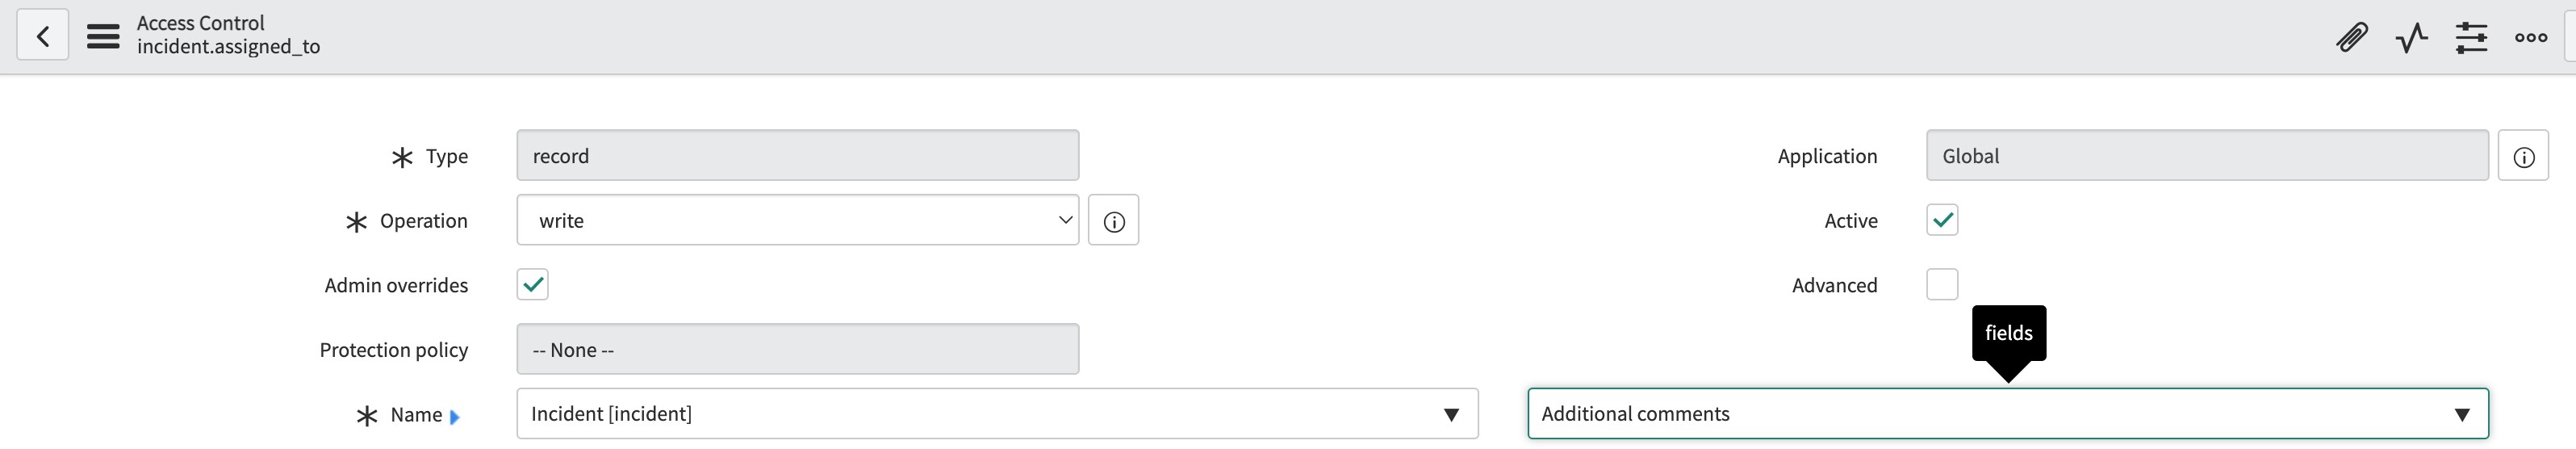
Task: Open the attachments paperclip icon
Action: [x=2351, y=37]
